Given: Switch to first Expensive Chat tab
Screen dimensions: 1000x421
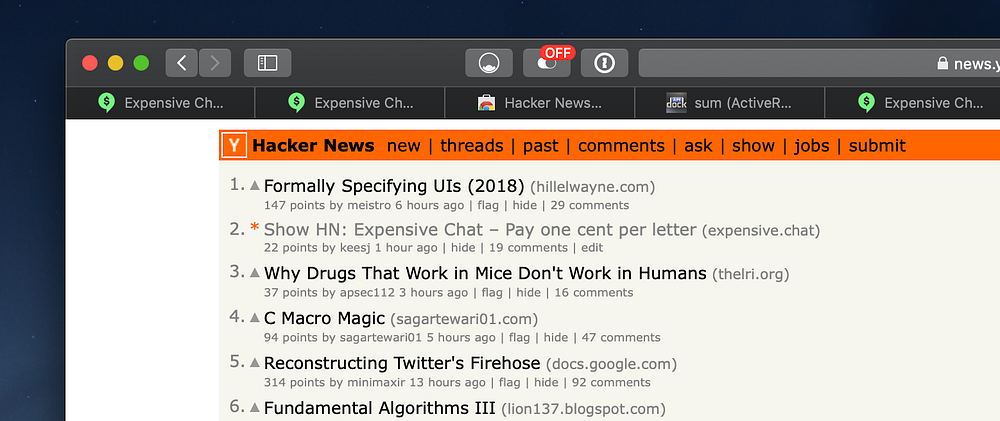Looking at the screenshot, I should 160,103.
